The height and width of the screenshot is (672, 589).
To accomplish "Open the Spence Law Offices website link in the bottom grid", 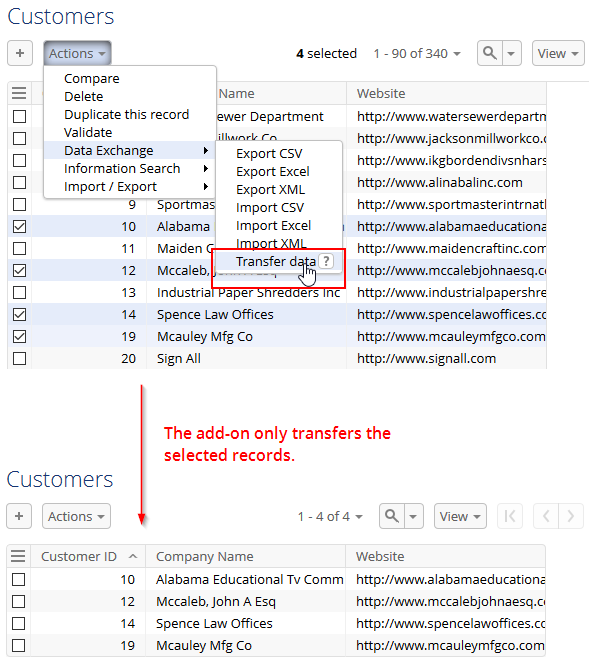I will tap(451, 623).
